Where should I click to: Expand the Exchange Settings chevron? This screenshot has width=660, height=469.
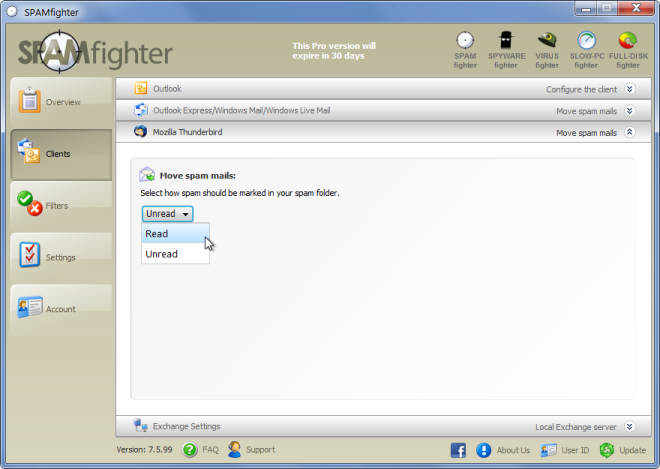(x=630, y=426)
